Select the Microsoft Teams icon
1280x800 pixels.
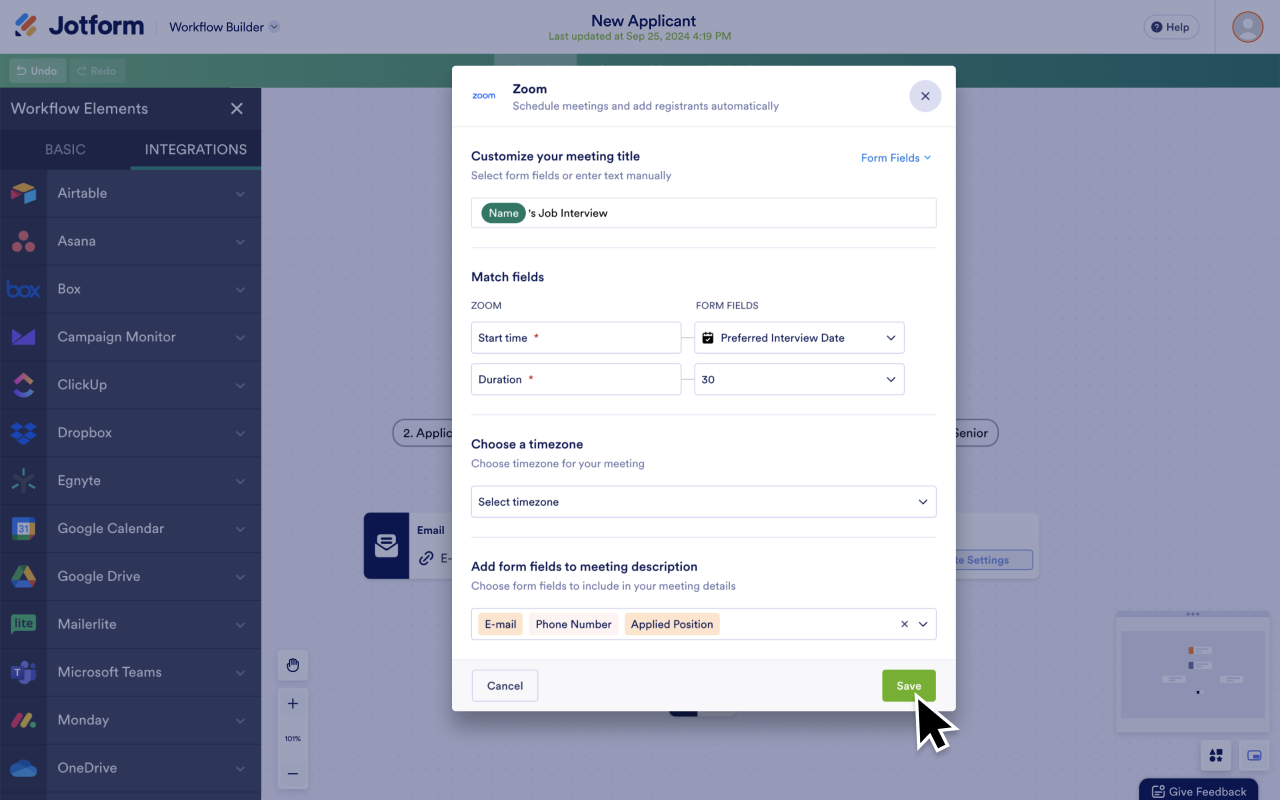tap(23, 672)
